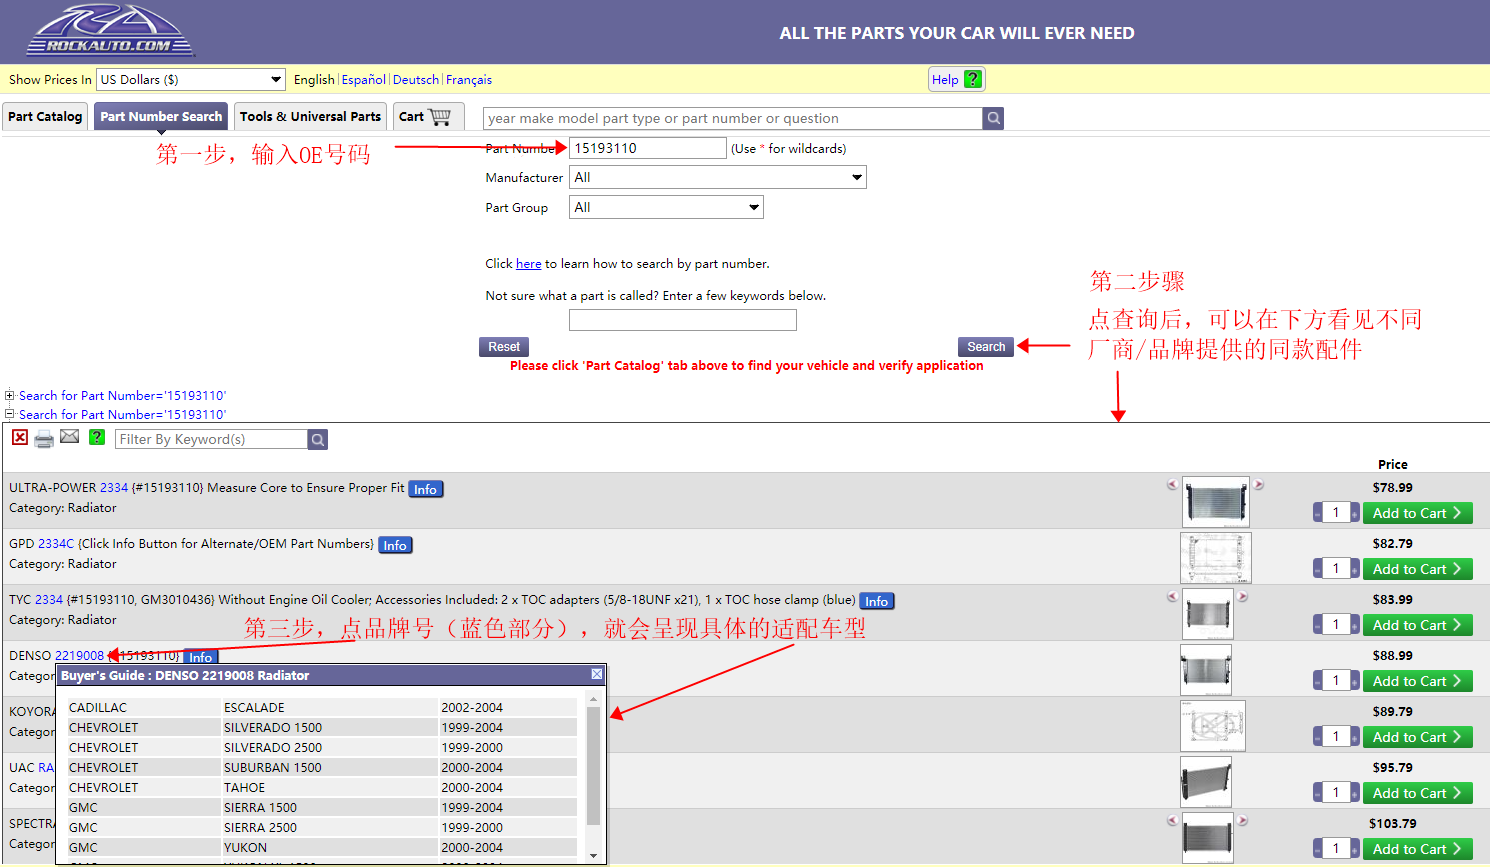Select Part Number Search tab
This screenshot has height=867, width=1490.
click(161, 116)
